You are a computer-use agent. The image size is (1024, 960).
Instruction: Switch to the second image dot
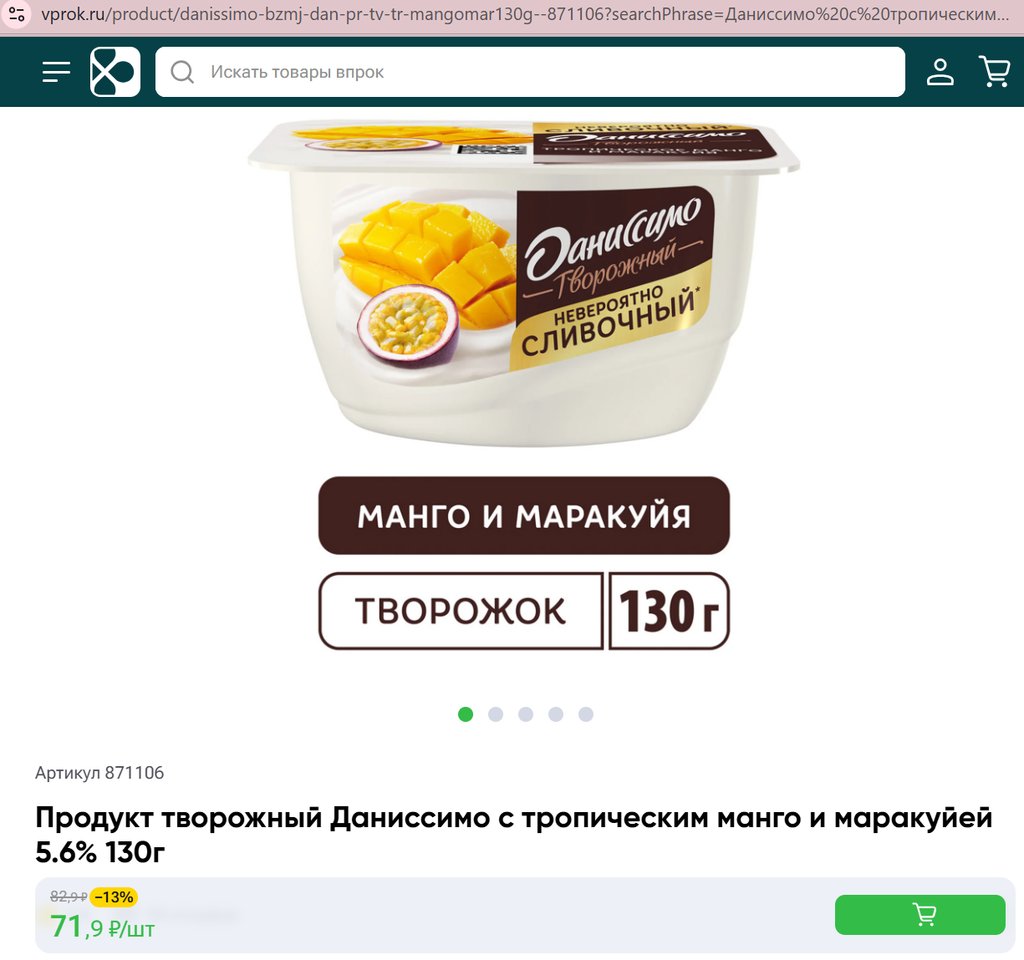click(496, 714)
